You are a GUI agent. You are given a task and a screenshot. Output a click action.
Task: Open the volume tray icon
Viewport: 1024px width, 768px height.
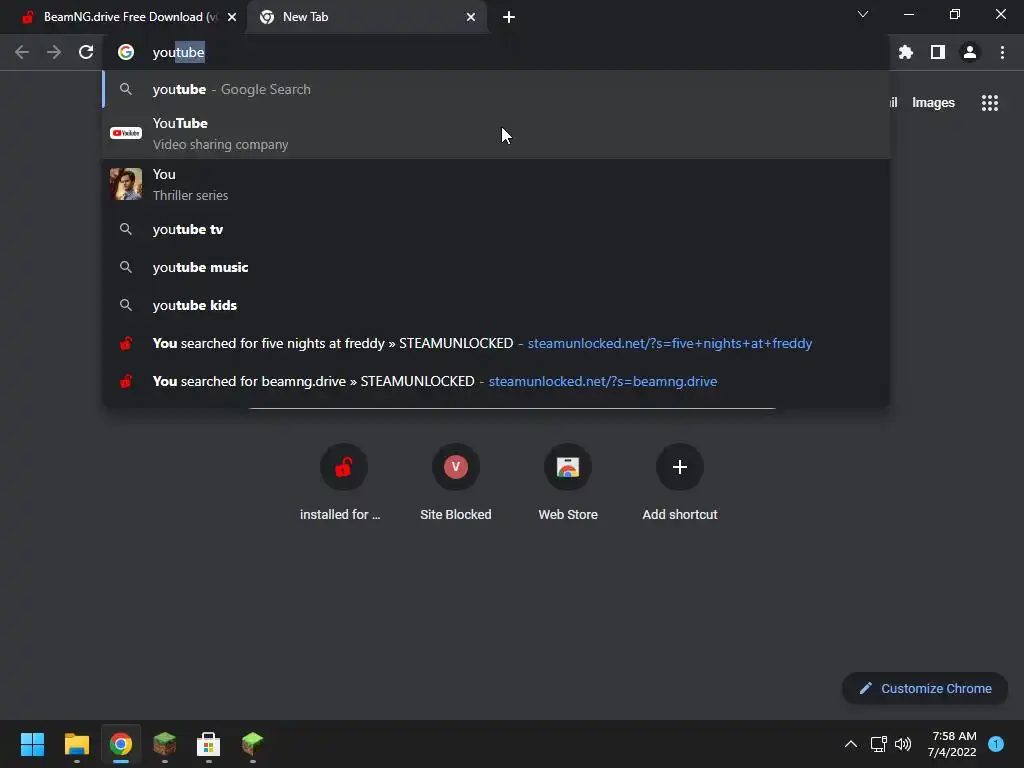[x=903, y=744]
